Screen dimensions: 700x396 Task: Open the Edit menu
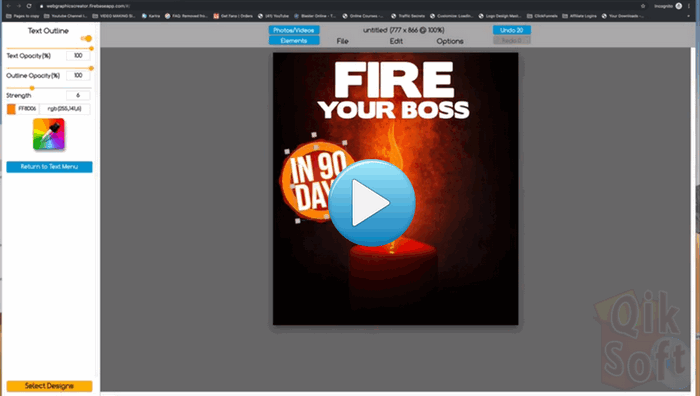pyautogui.click(x=396, y=41)
